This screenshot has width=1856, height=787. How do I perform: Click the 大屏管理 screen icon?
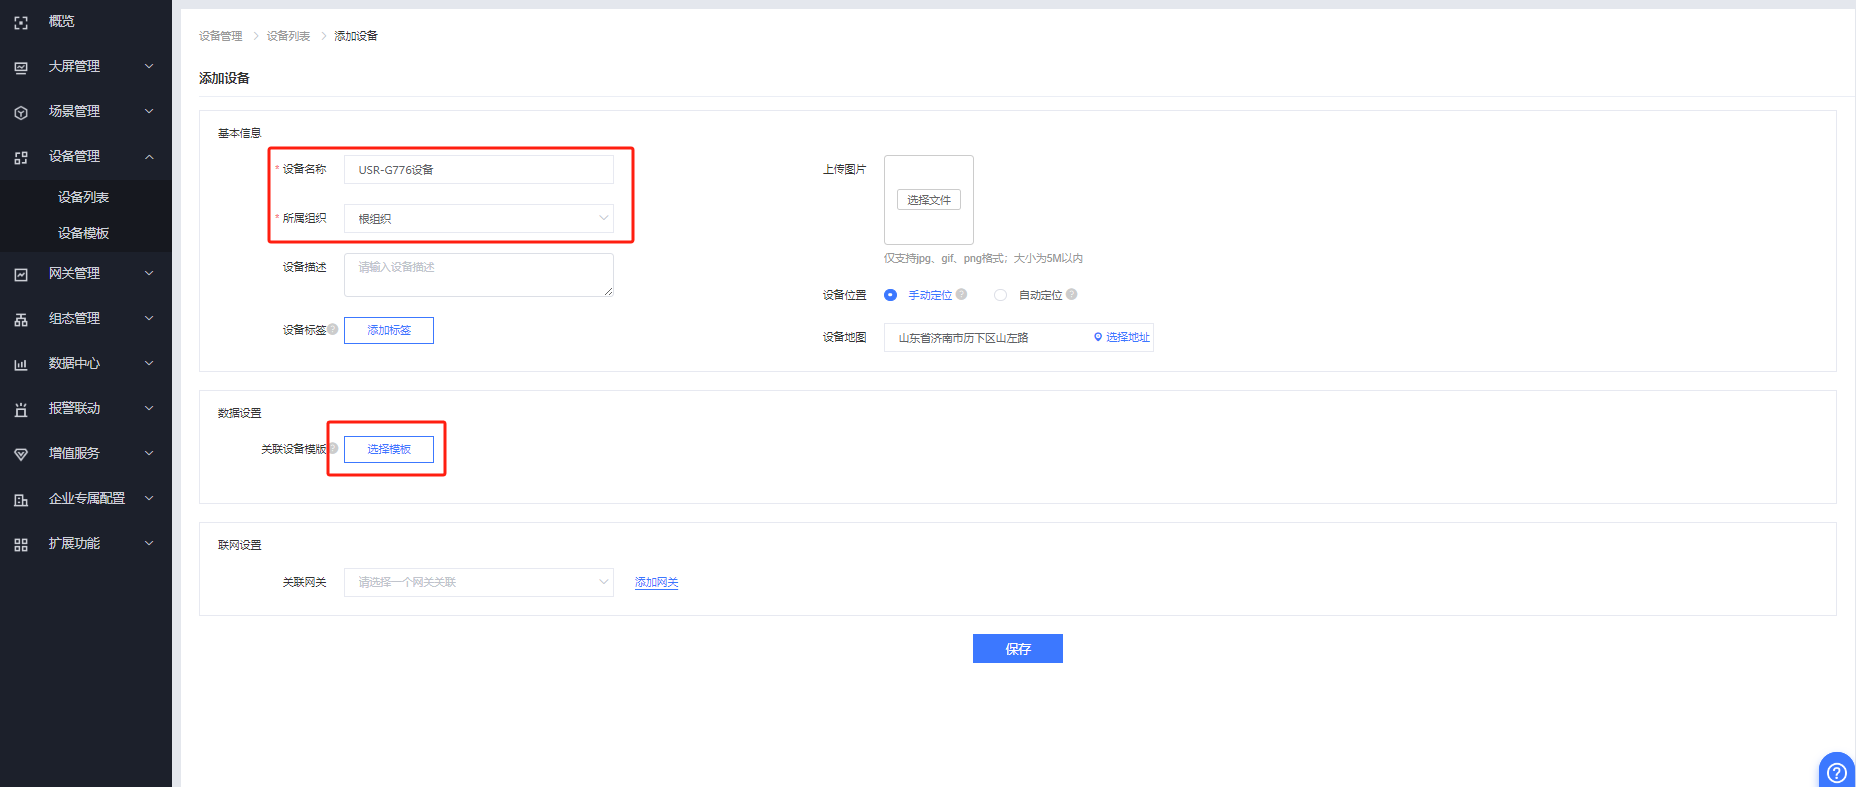point(21,67)
